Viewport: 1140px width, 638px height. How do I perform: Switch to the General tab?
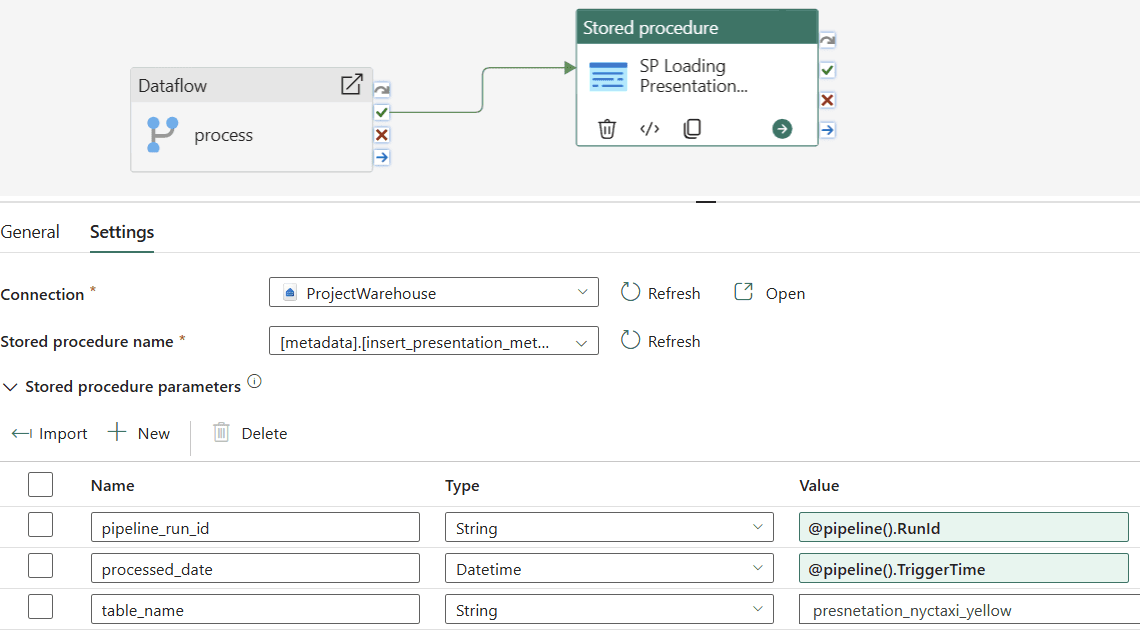coord(30,232)
